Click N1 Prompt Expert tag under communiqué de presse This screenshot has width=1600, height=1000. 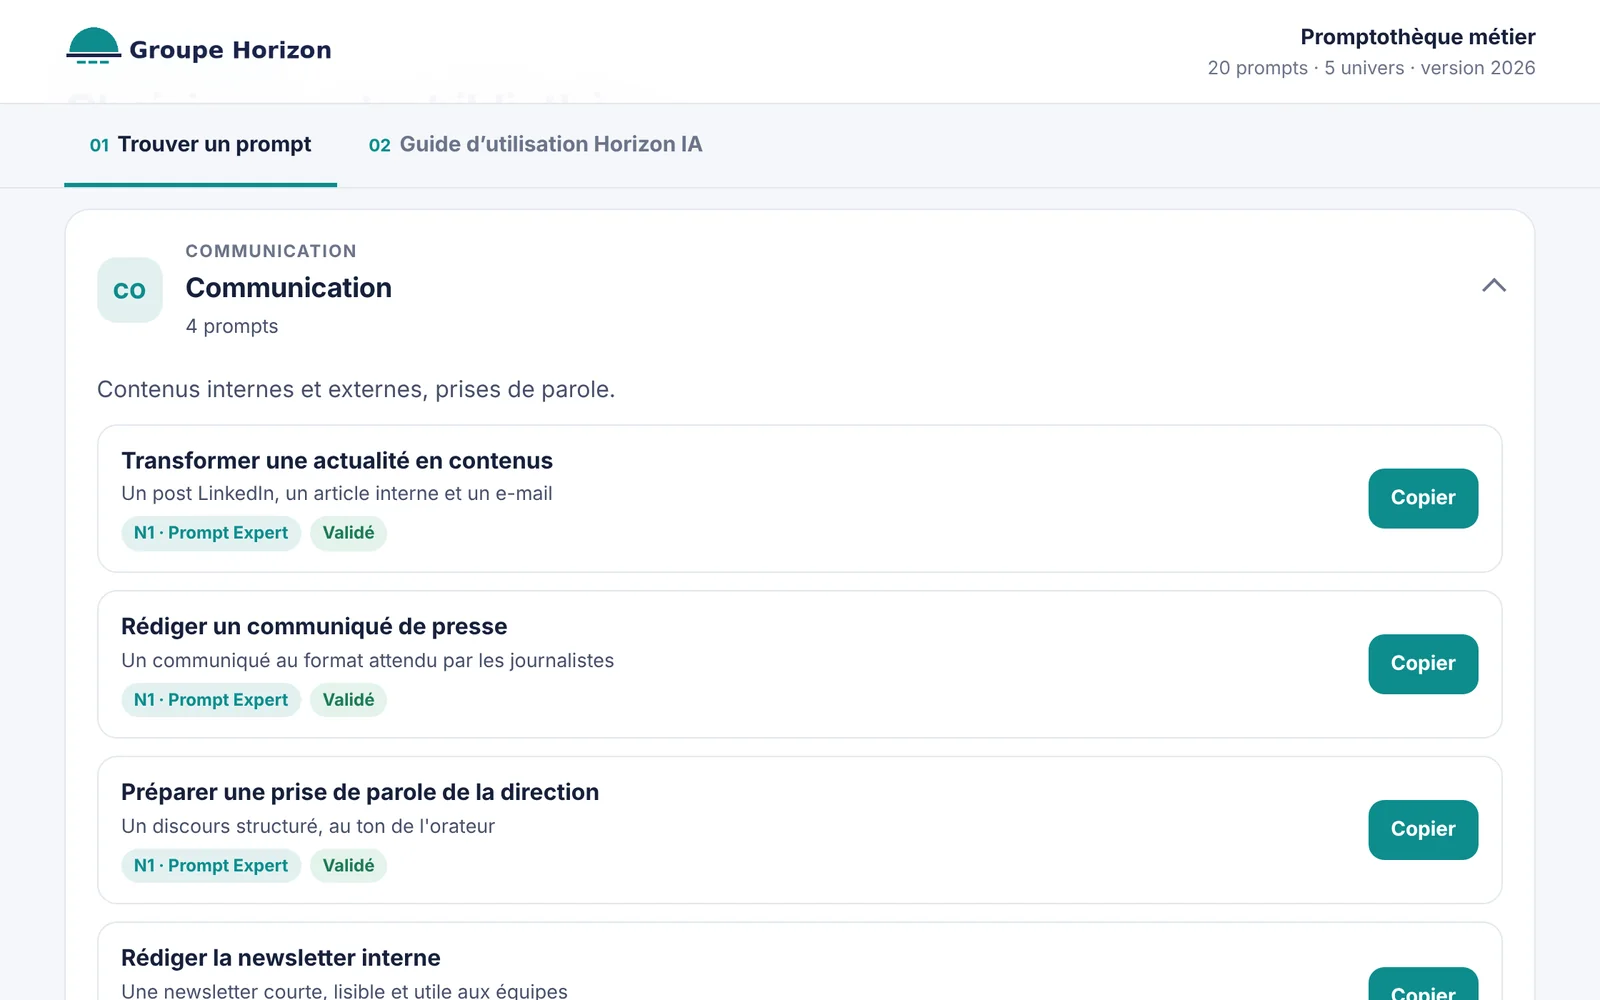(211, 700)
